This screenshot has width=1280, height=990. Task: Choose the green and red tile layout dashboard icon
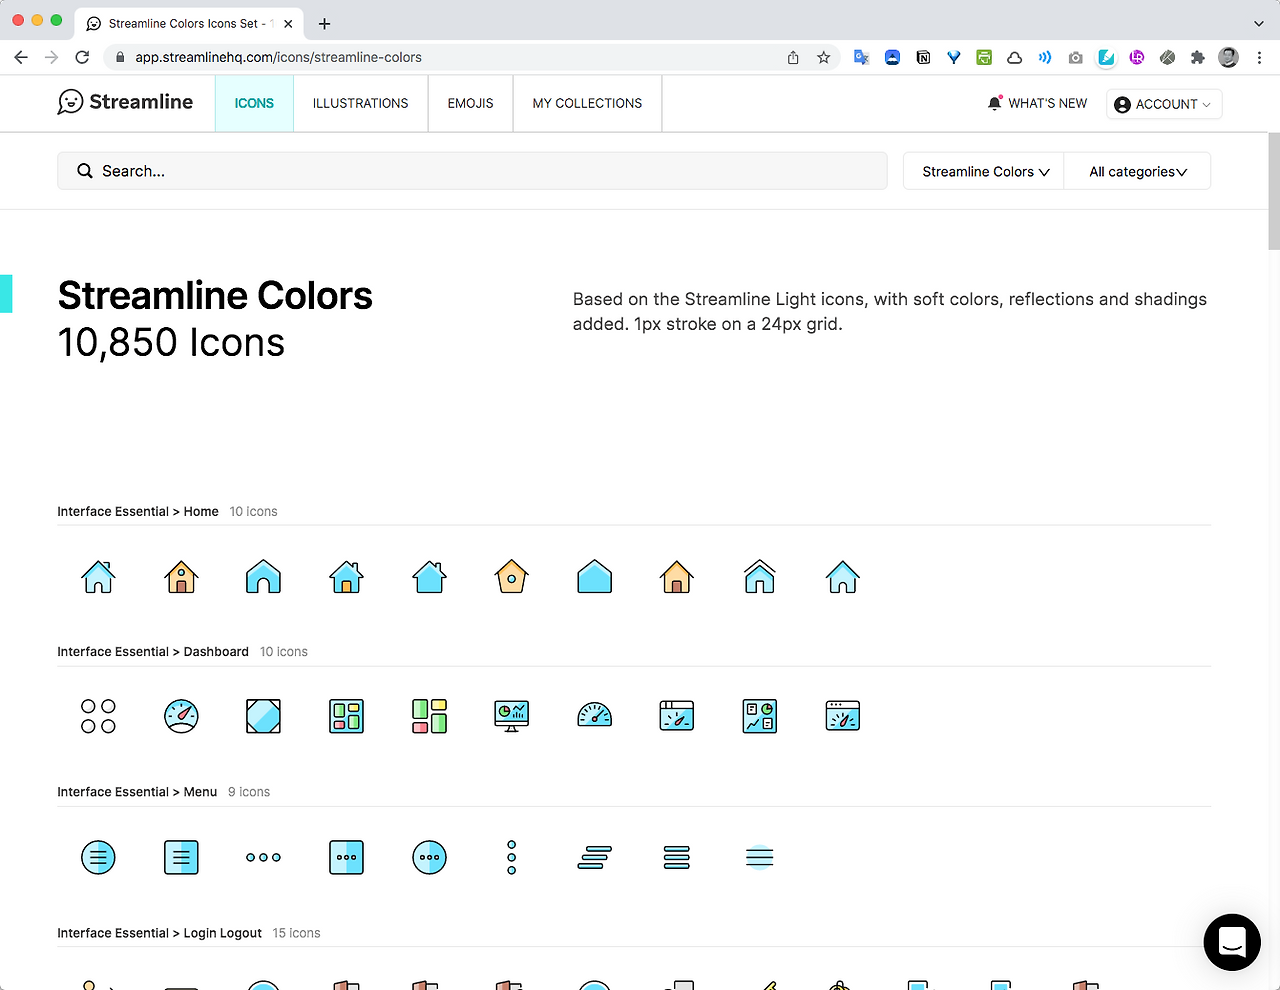click(x=429, y=716)
